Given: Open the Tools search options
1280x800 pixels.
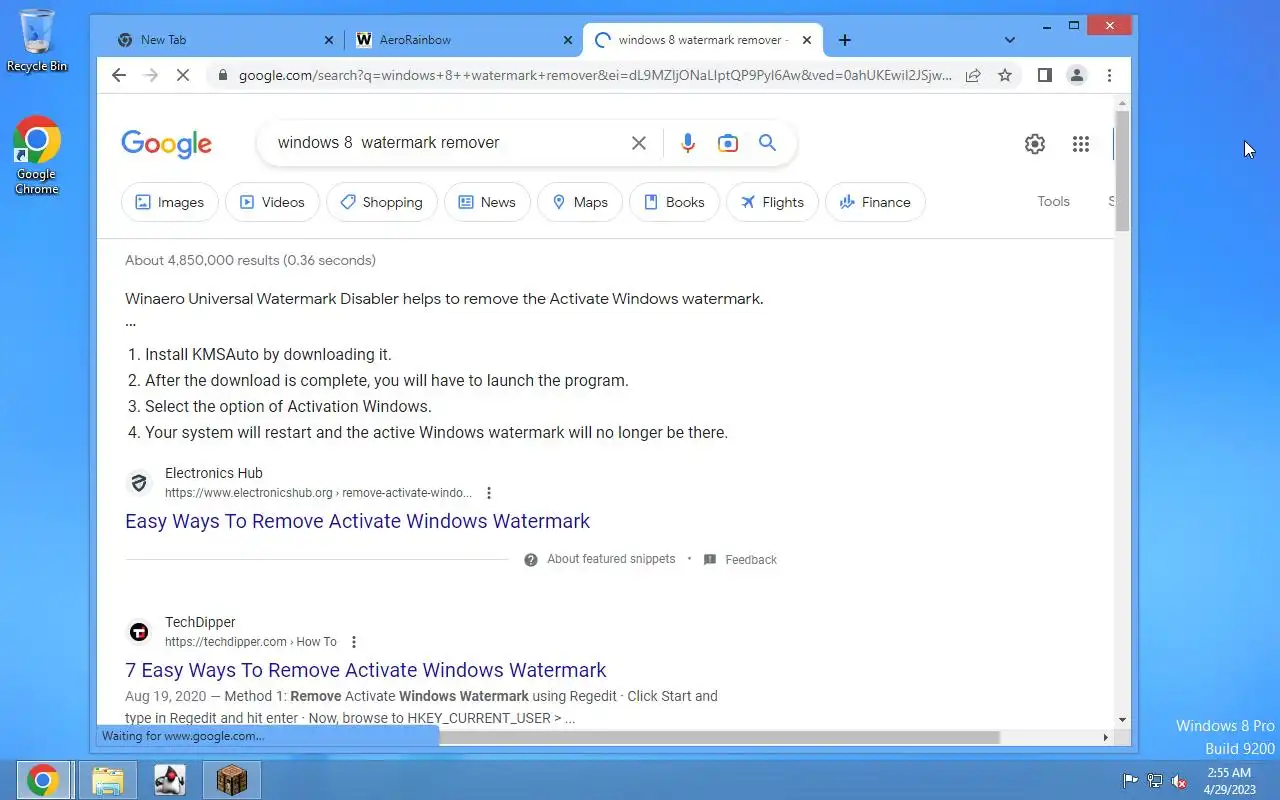Looking at the screenshot, I should pos(1053,201).
